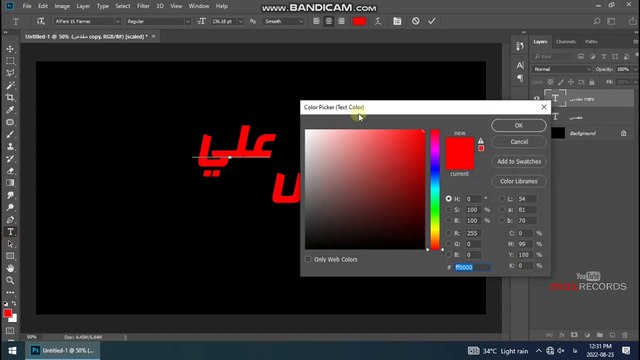This screenshot has width=640, height=360.
Task: Click Cancel in Color Picker
Action: pos(519,142)
